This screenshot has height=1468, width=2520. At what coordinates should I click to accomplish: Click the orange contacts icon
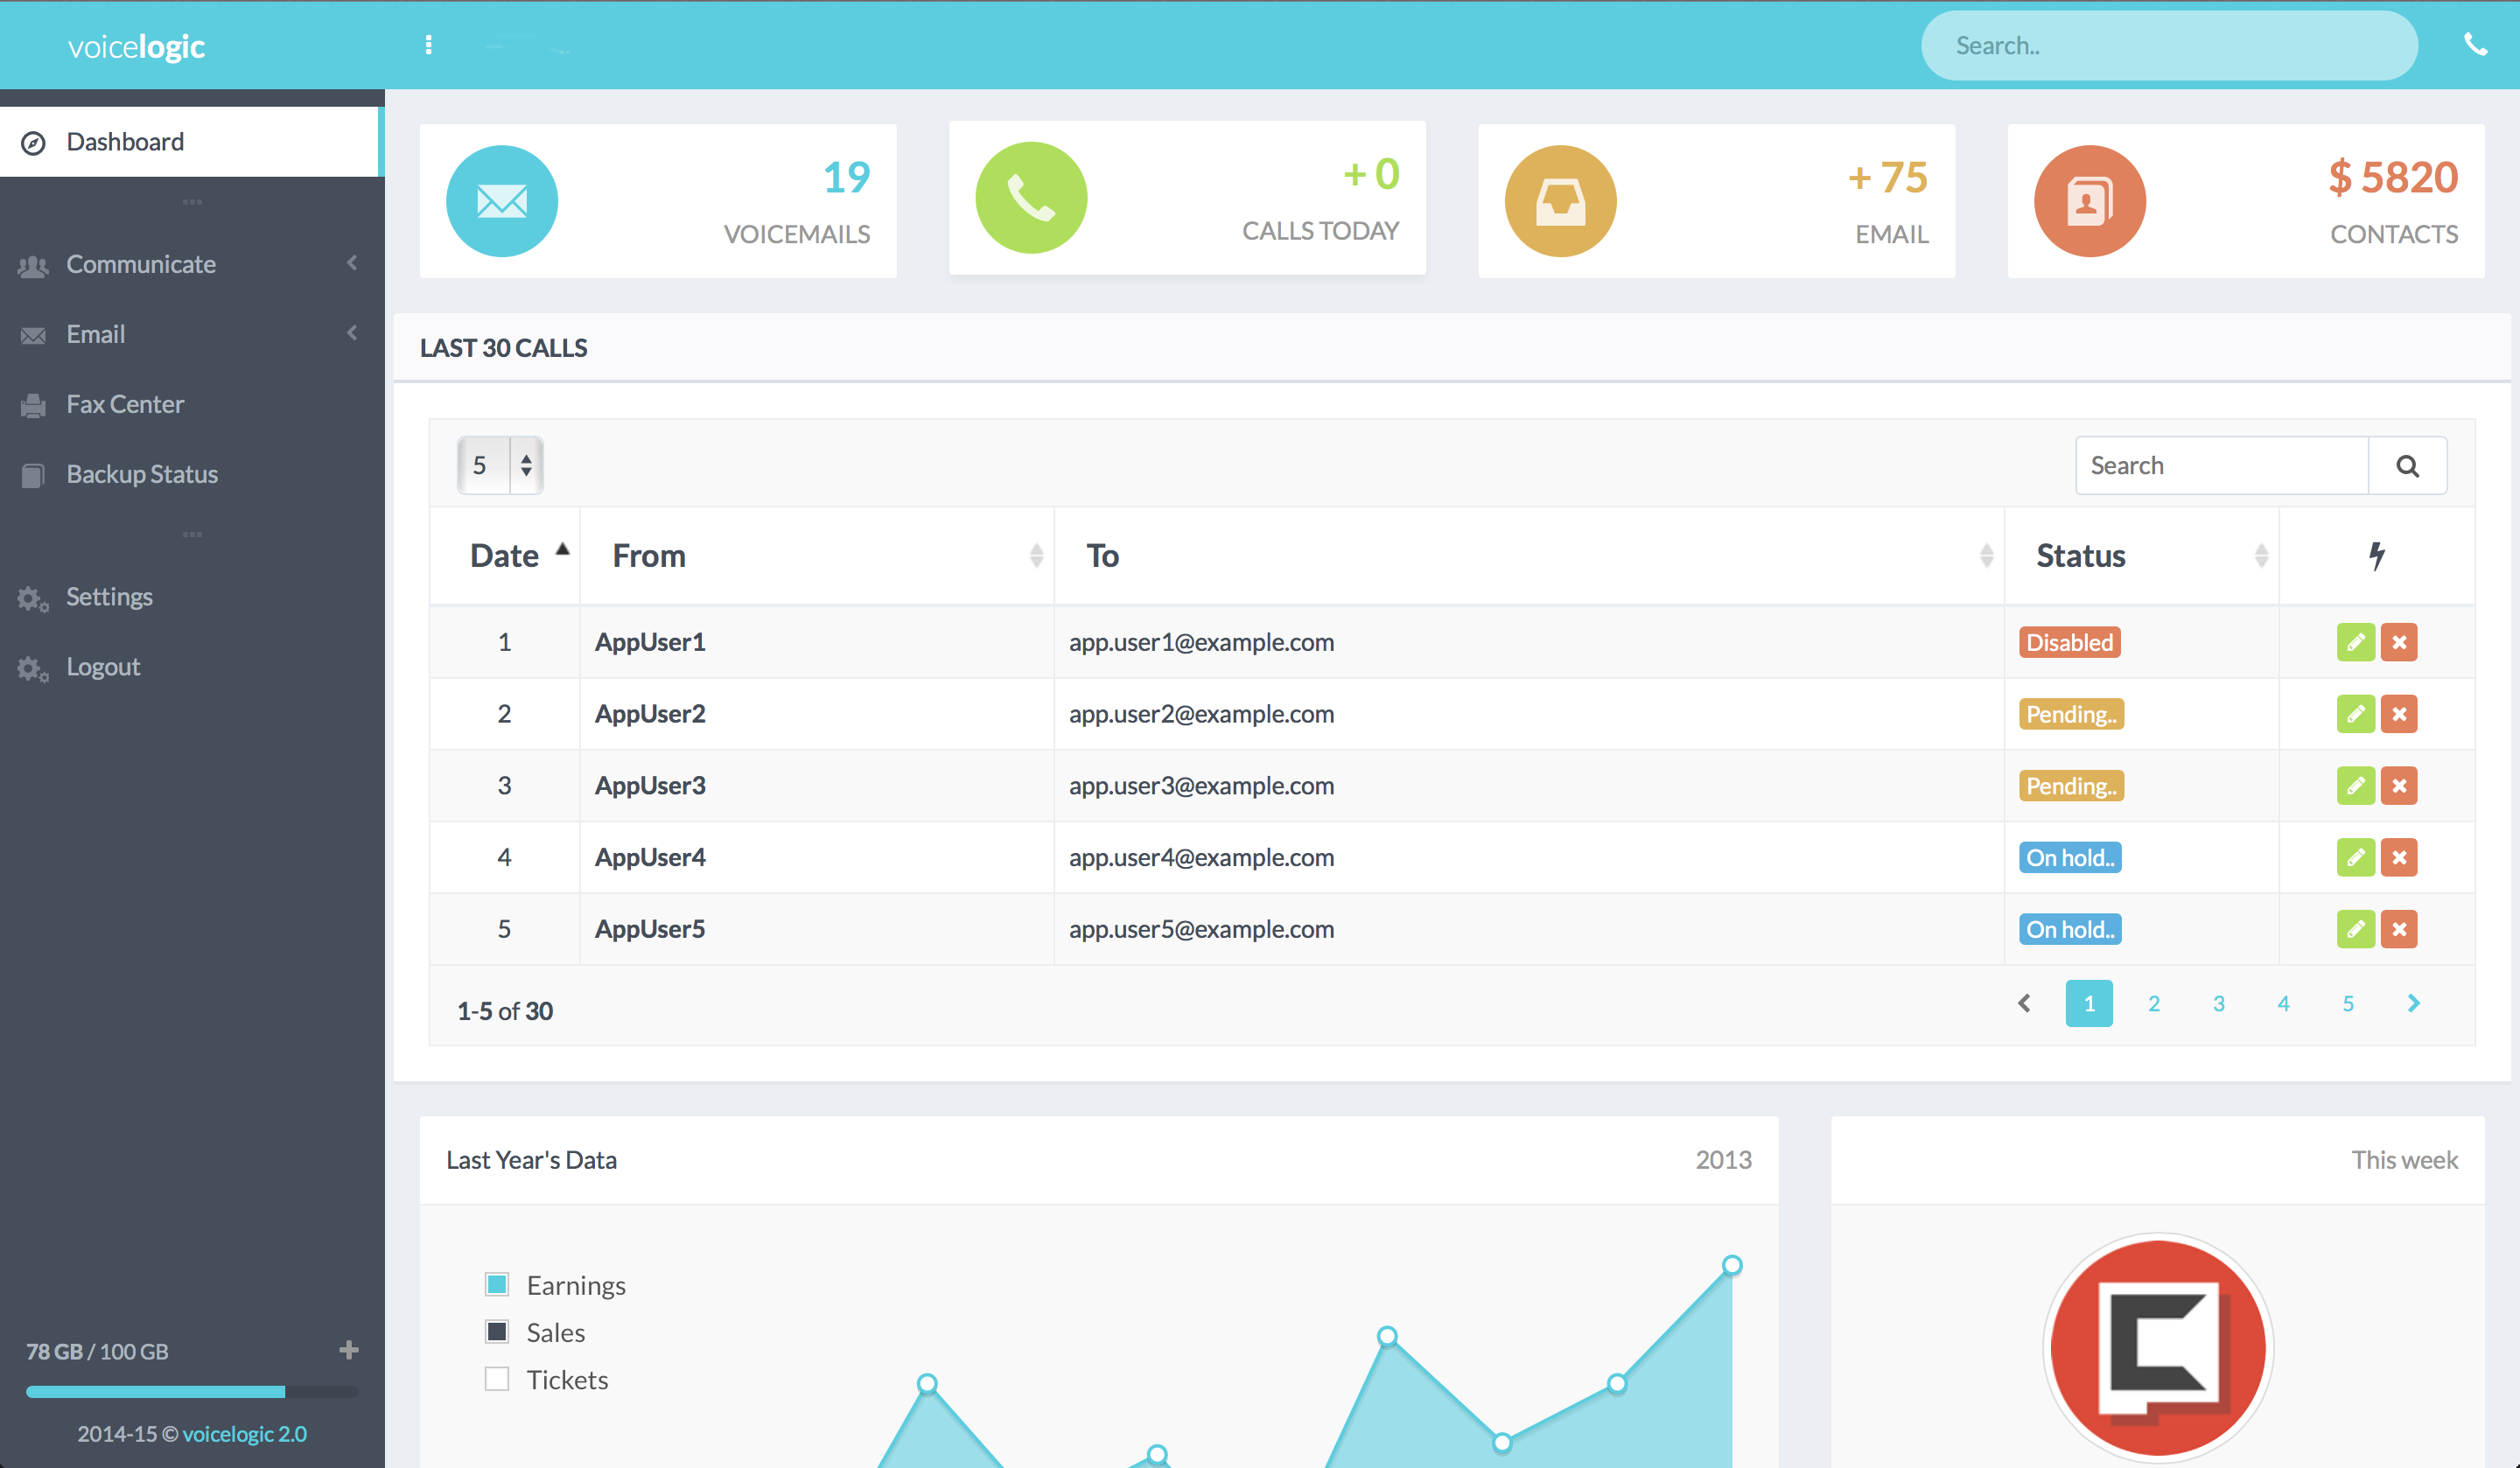(2089, 201)
